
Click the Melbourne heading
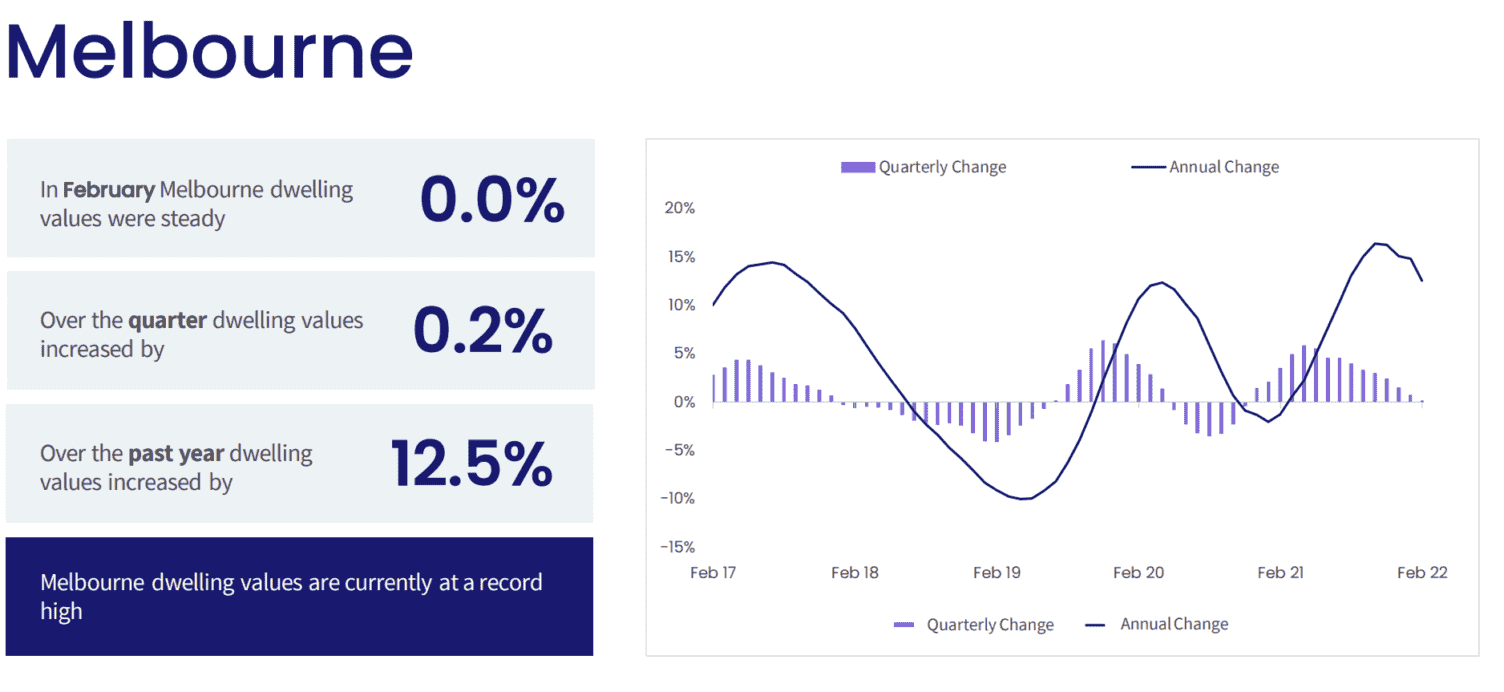(x=209, y=50)
